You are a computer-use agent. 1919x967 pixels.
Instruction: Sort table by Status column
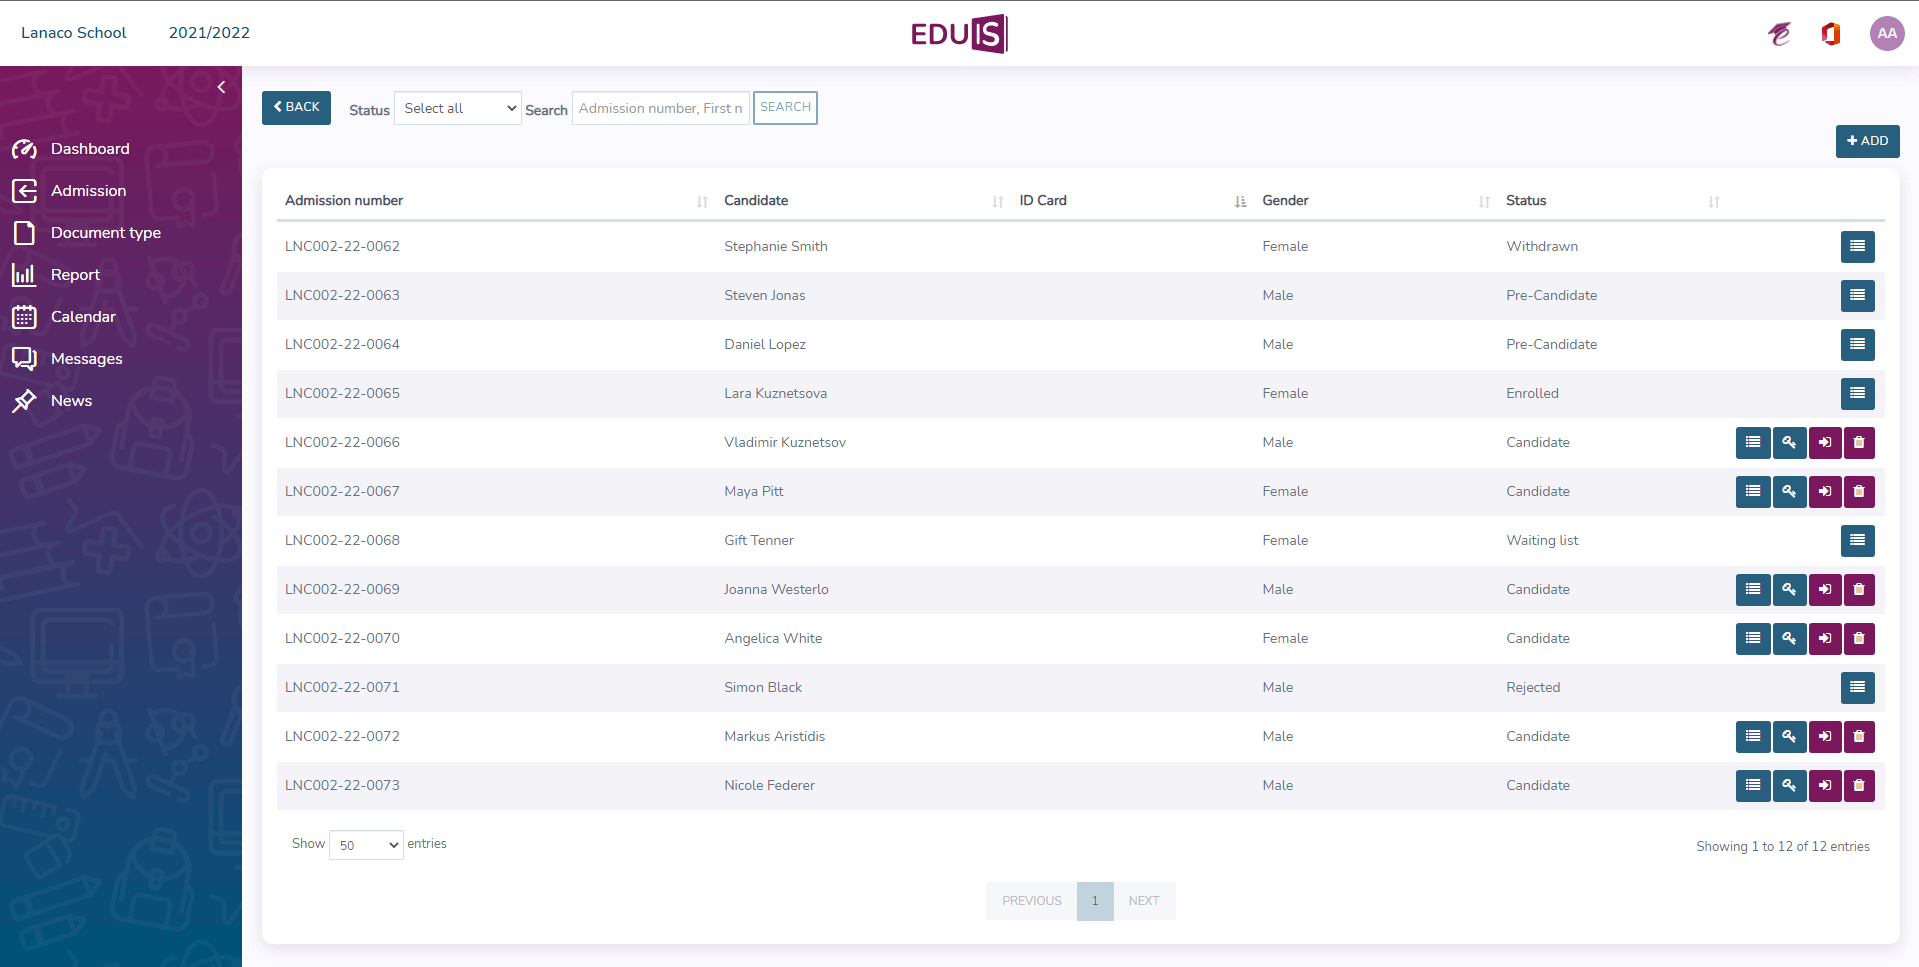coord(1525,201)
